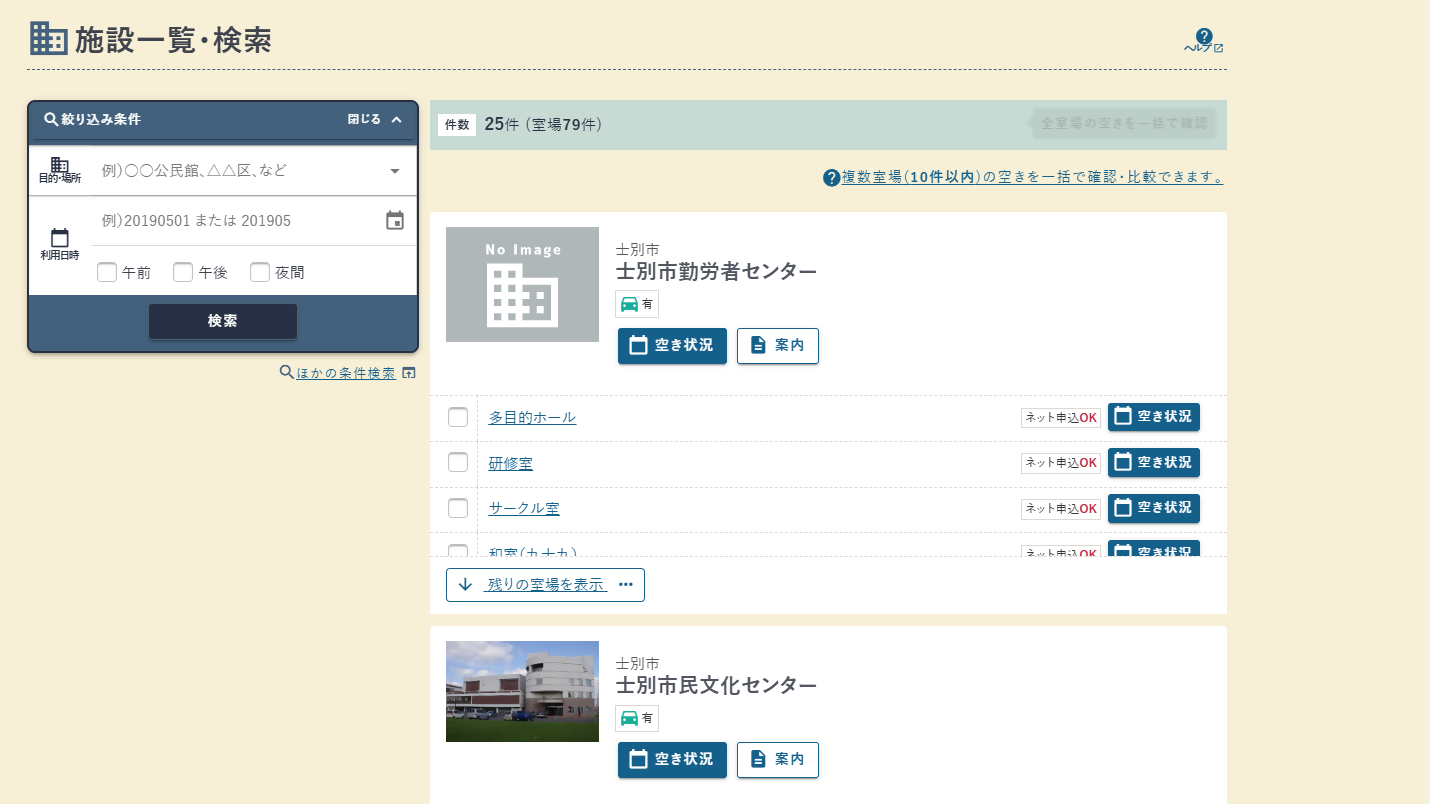Select the 多目的ホール checkbox
This screenshot has height=804, width=1430.
pos(458,417)
